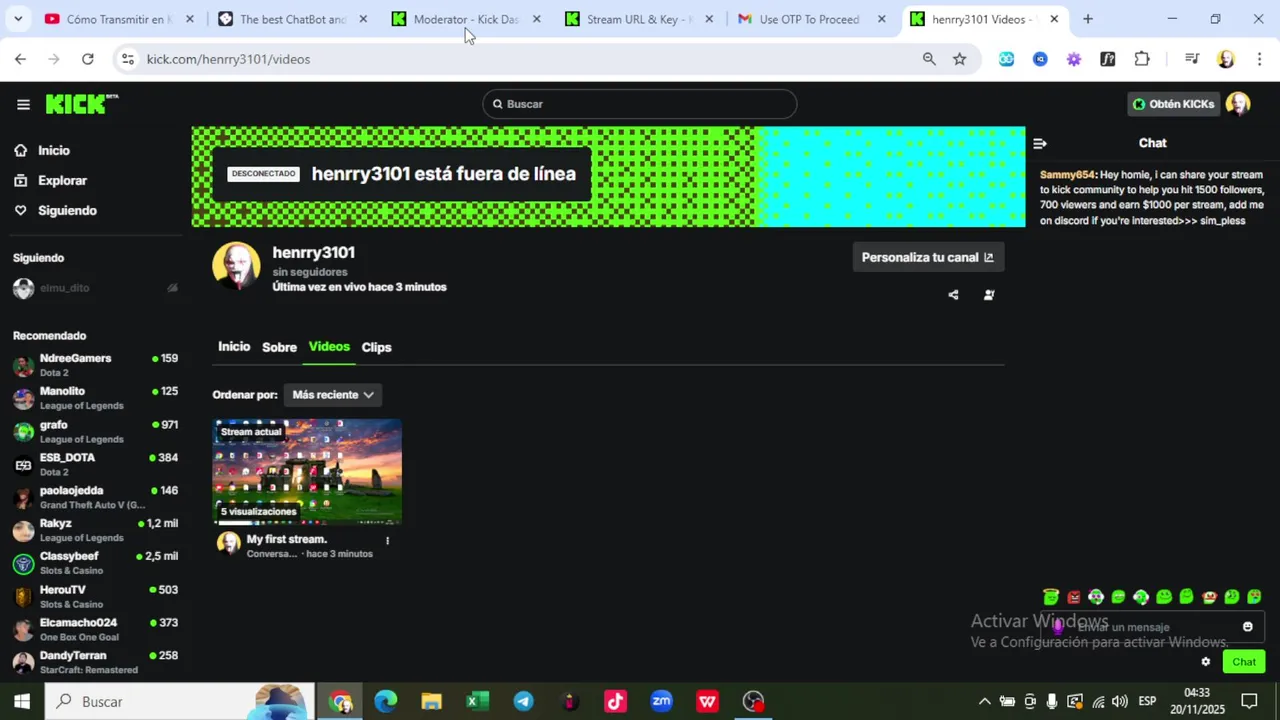Open the Extensions puzzle icon
Viewport: 1280px width, 720px height.
point(1142,59)
